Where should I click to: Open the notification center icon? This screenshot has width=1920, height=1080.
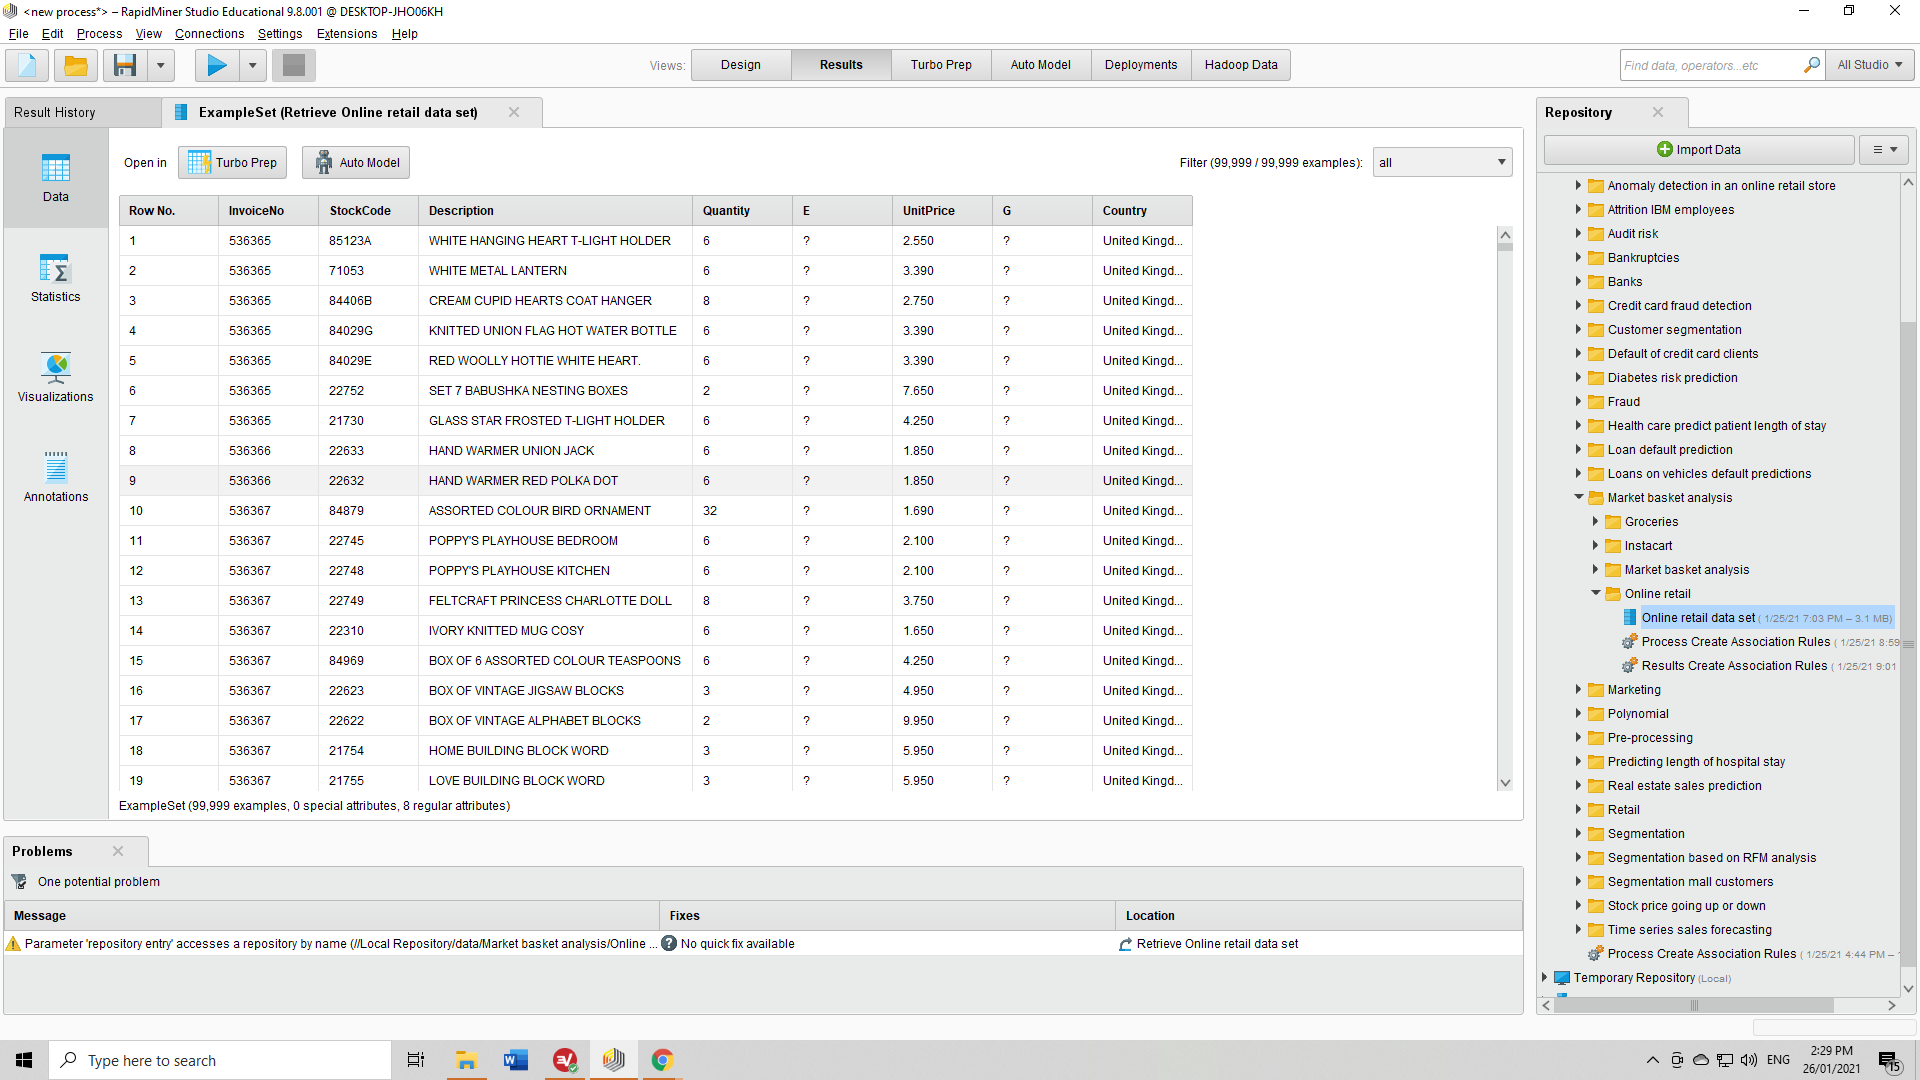click(x=1889, y=1061)
